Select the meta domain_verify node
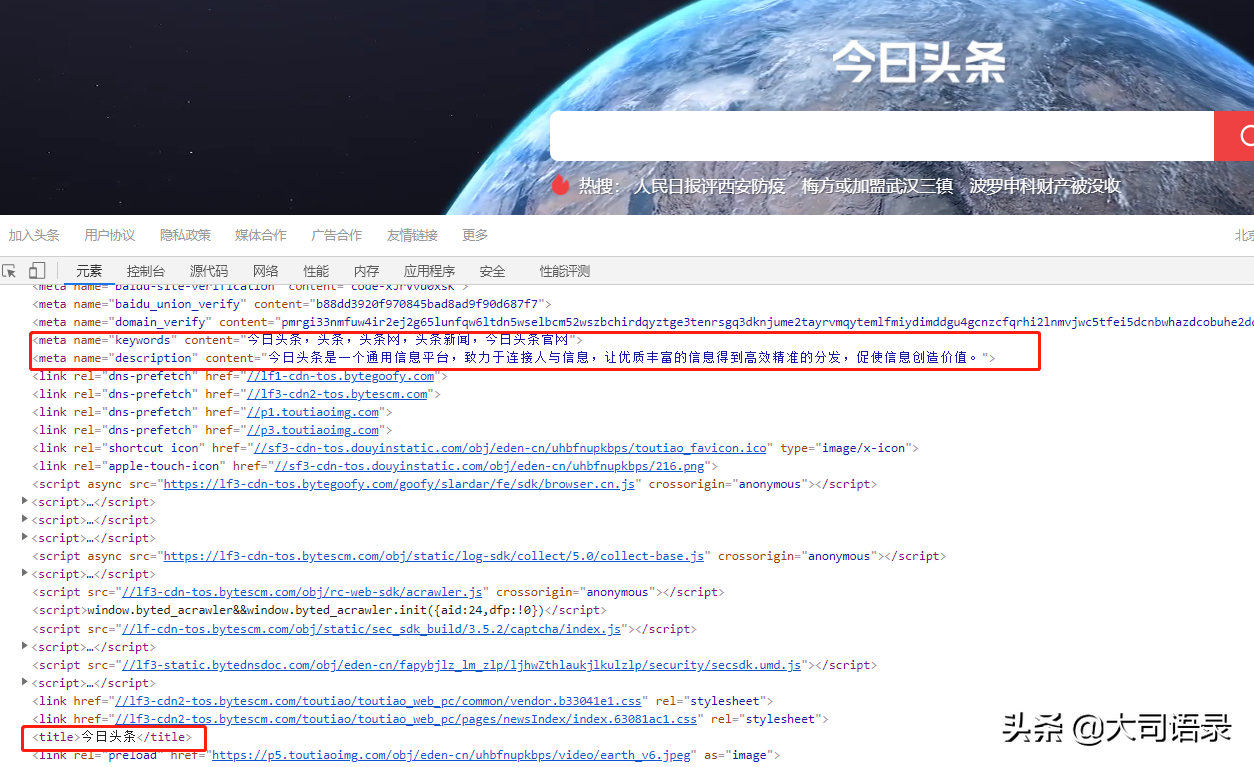This screenshot has width=1254, height=767. [x=643, y=322]
